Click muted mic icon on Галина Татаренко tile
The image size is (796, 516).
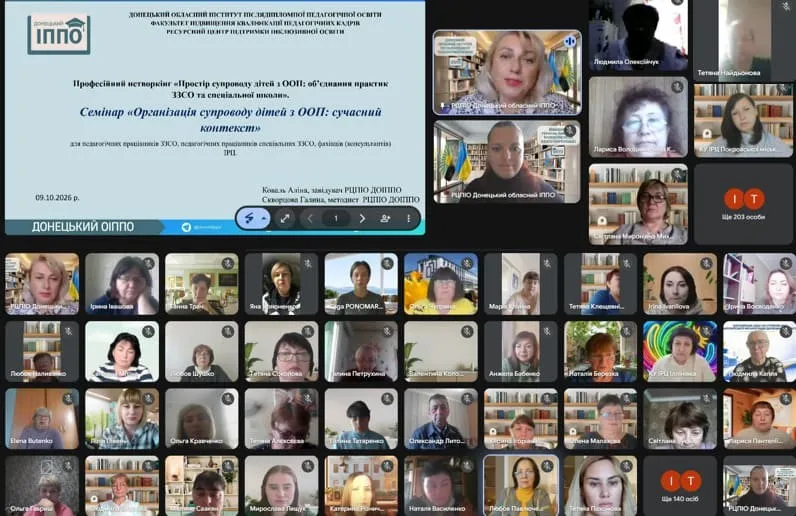tap(387, 399)
